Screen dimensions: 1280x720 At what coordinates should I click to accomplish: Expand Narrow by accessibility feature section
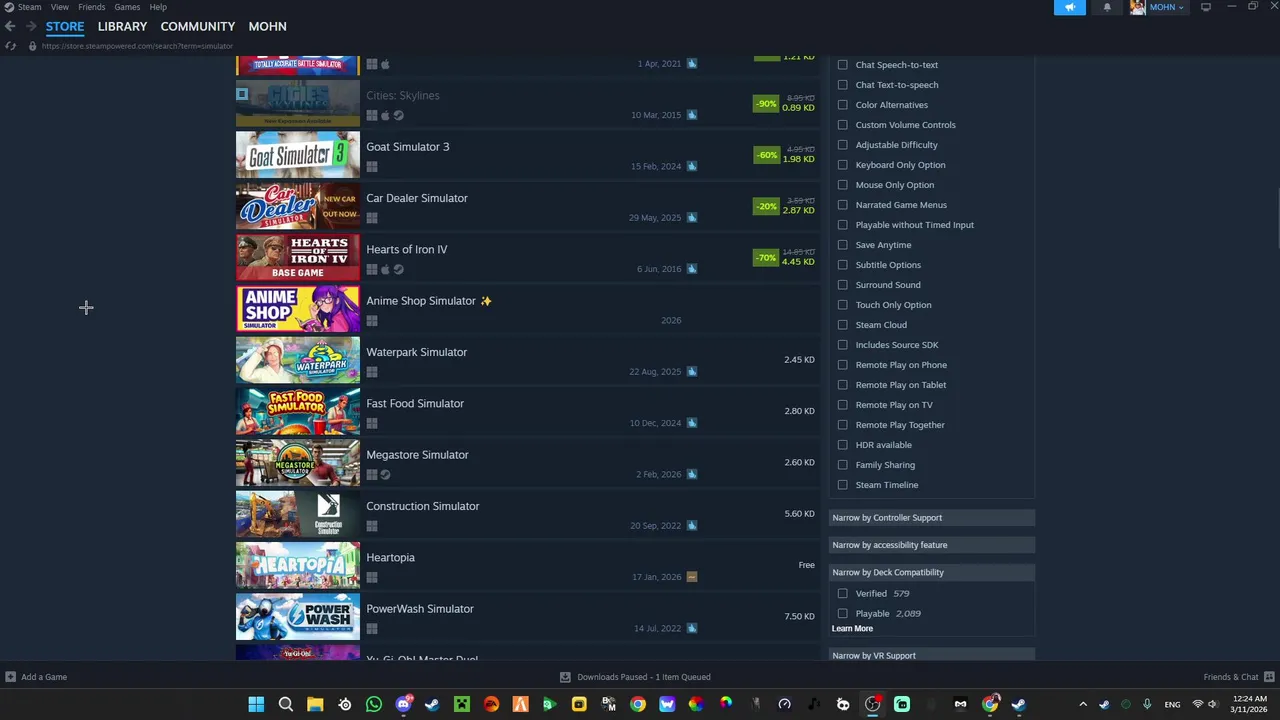click(x=932, y=545)
